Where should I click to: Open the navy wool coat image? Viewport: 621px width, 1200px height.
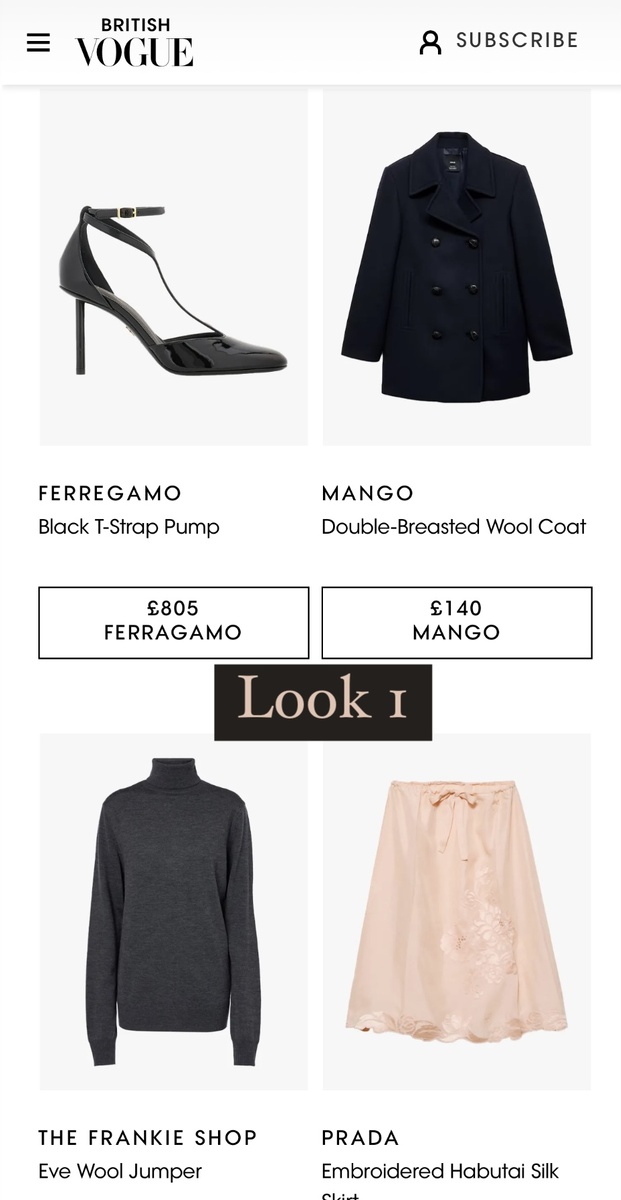click(457, 267)
